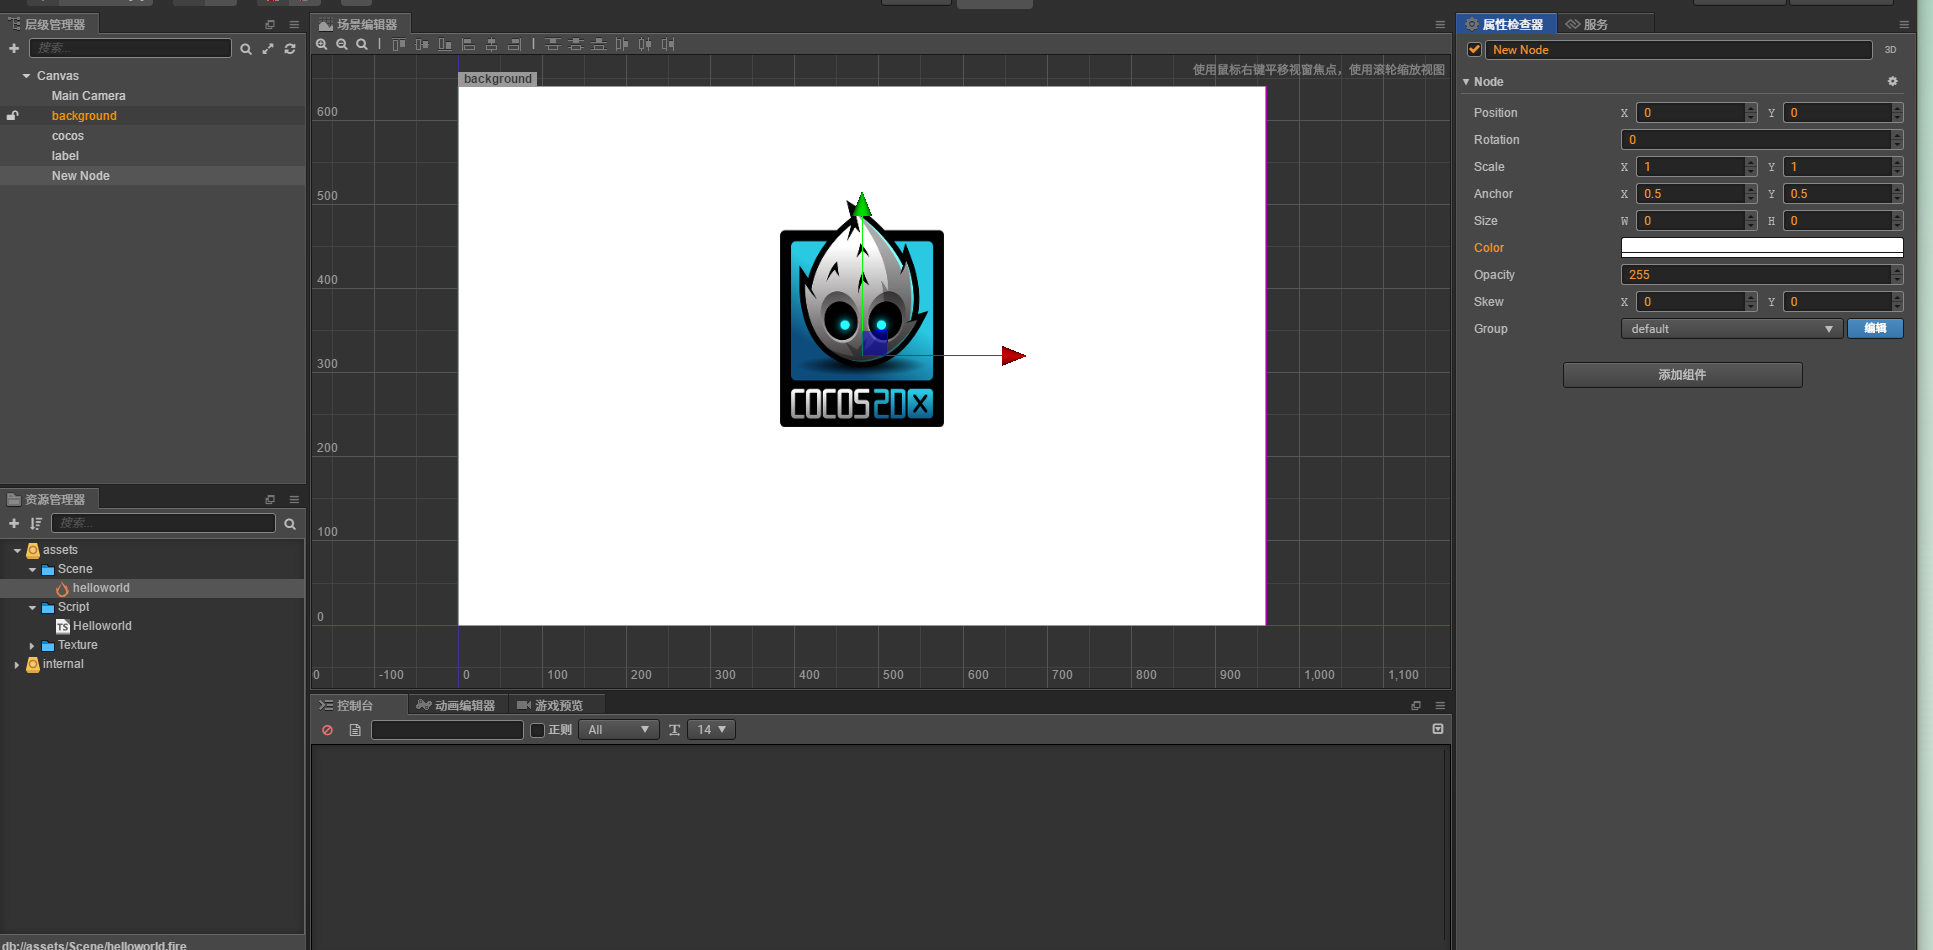This screenshot has height=950, width=1933.
Task: Zoom out the scene editor view
Action: pyautogui.click(x=342, y=44)
